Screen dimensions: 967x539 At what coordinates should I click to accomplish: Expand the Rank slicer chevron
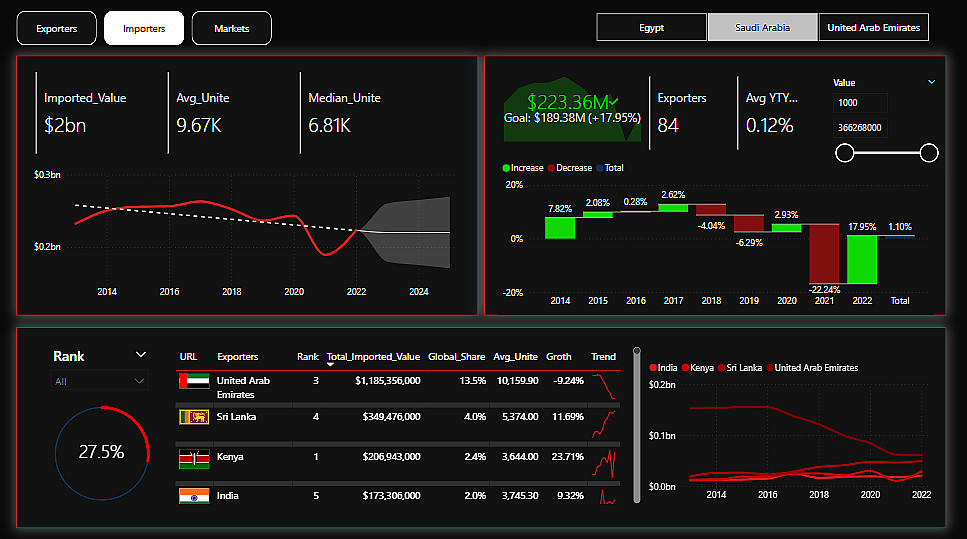[141, 355]
